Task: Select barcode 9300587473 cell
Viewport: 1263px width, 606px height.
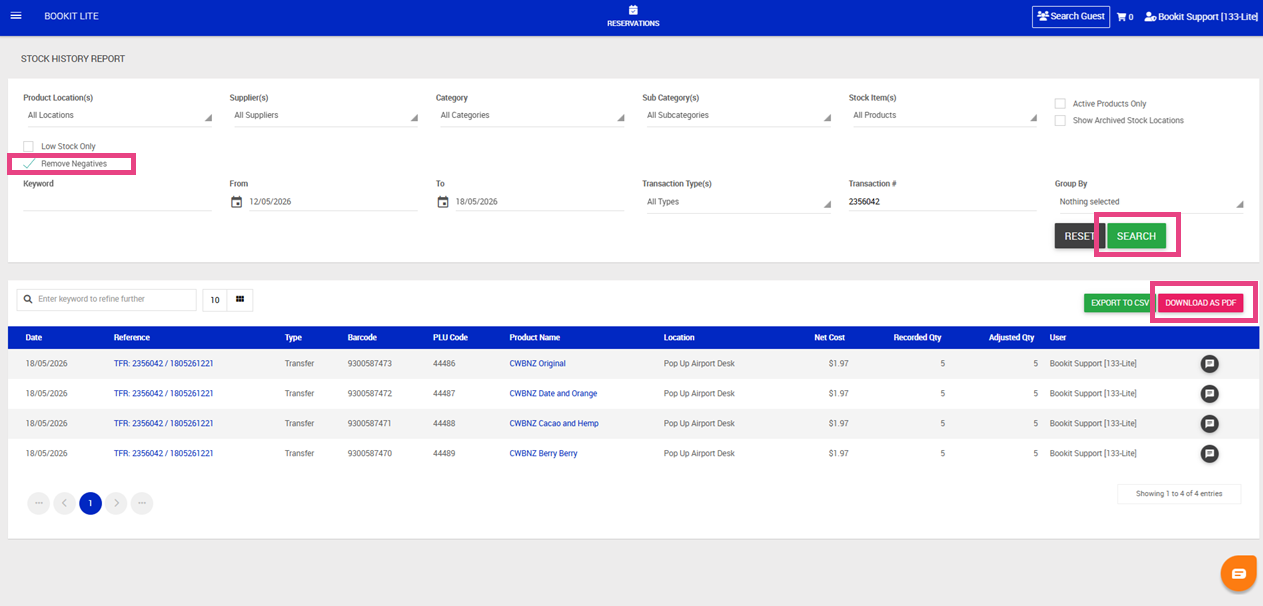Action: [370, 364]
